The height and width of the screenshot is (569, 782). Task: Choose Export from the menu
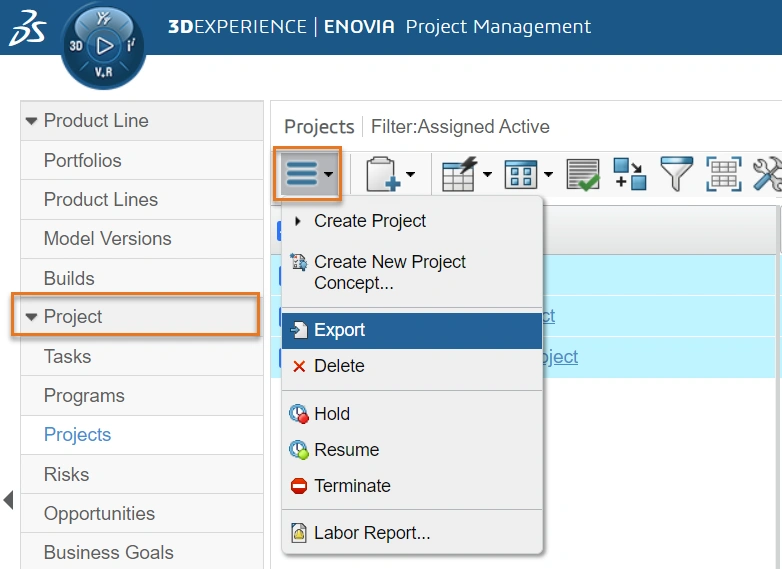[x=339, y=330]
